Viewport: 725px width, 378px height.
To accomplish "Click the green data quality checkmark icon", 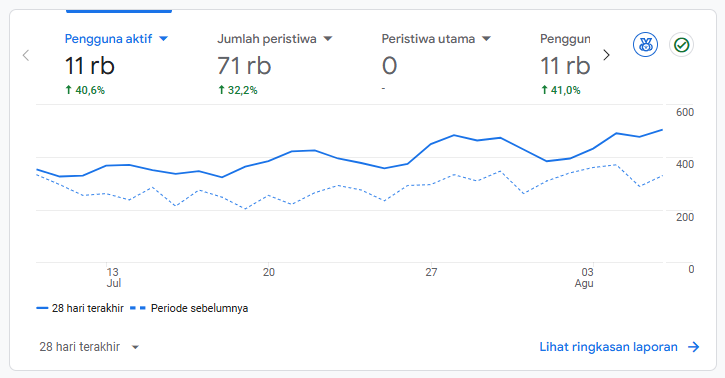I will (x=682, y=45).
